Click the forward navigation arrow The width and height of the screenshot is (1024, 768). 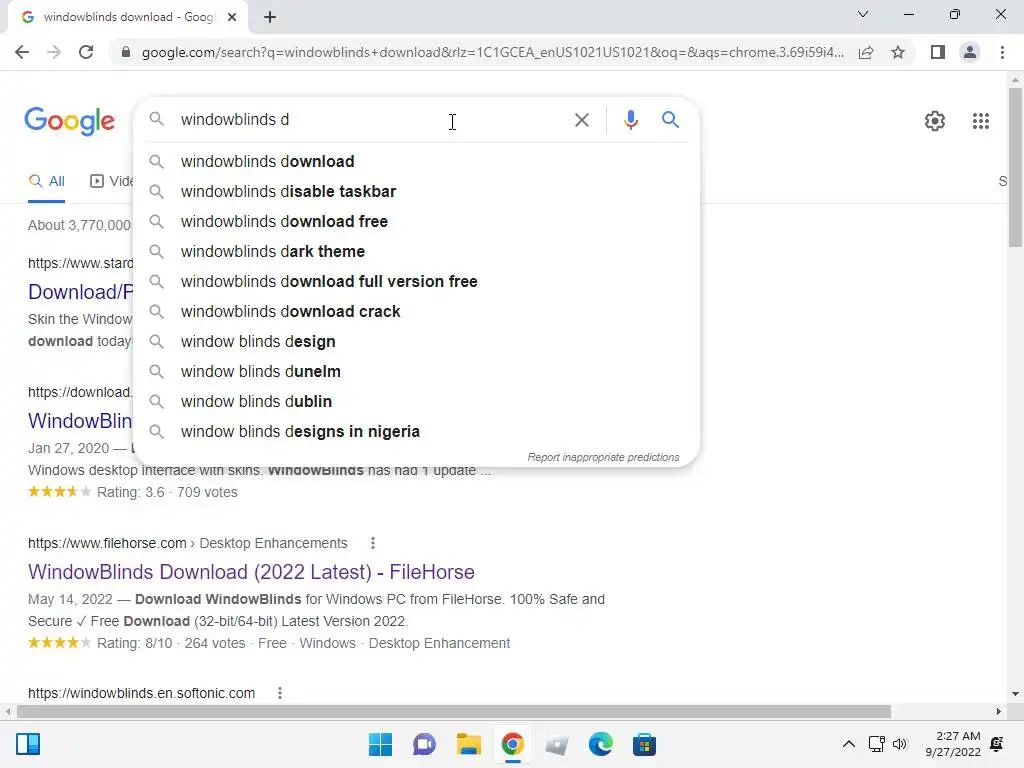pyautogui.click(x=54, y=52)
